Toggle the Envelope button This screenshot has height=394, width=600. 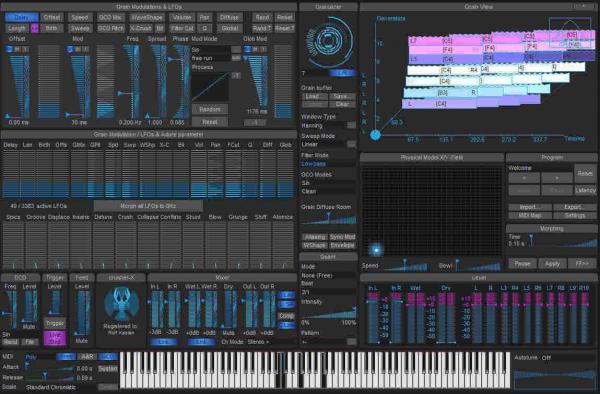tap(342, 245)
